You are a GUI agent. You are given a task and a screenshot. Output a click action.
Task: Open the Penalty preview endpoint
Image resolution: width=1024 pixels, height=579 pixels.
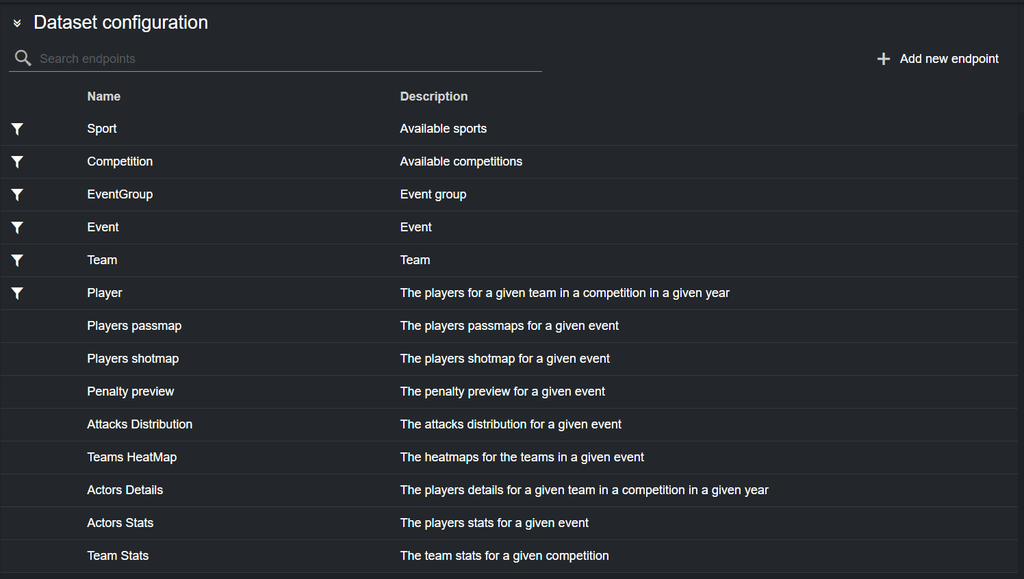tap(130, 392)
